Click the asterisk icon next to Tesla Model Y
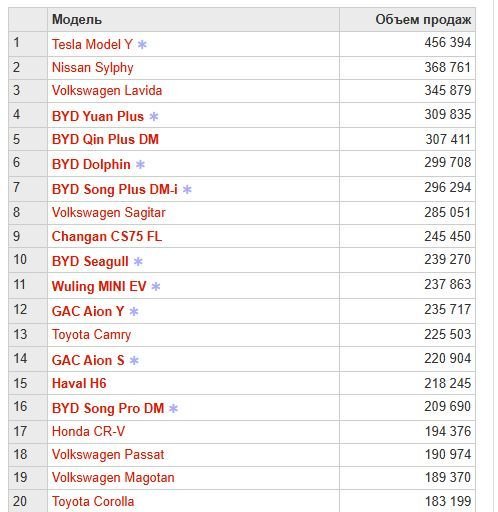 point(142,44)
